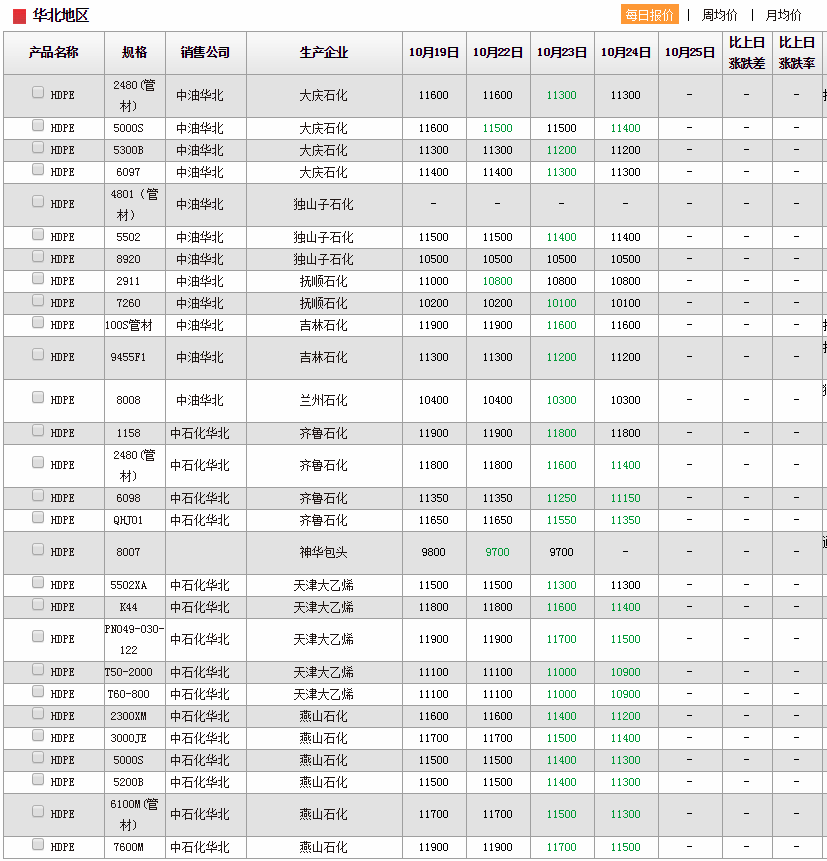Viewport: 827px width, 861px height.
Task: Tick the HDPE 5502XA checkbox
Action: point(38,582)
